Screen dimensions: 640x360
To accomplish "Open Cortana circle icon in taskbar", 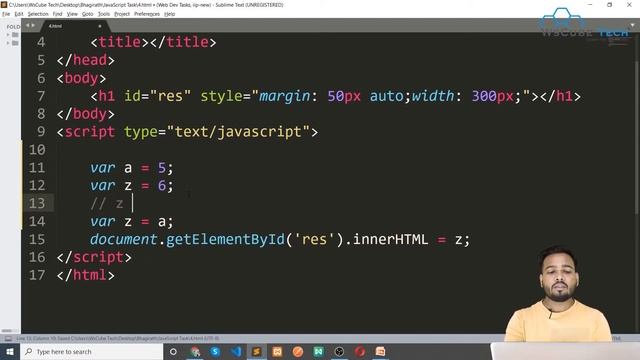I will (173, 351).
